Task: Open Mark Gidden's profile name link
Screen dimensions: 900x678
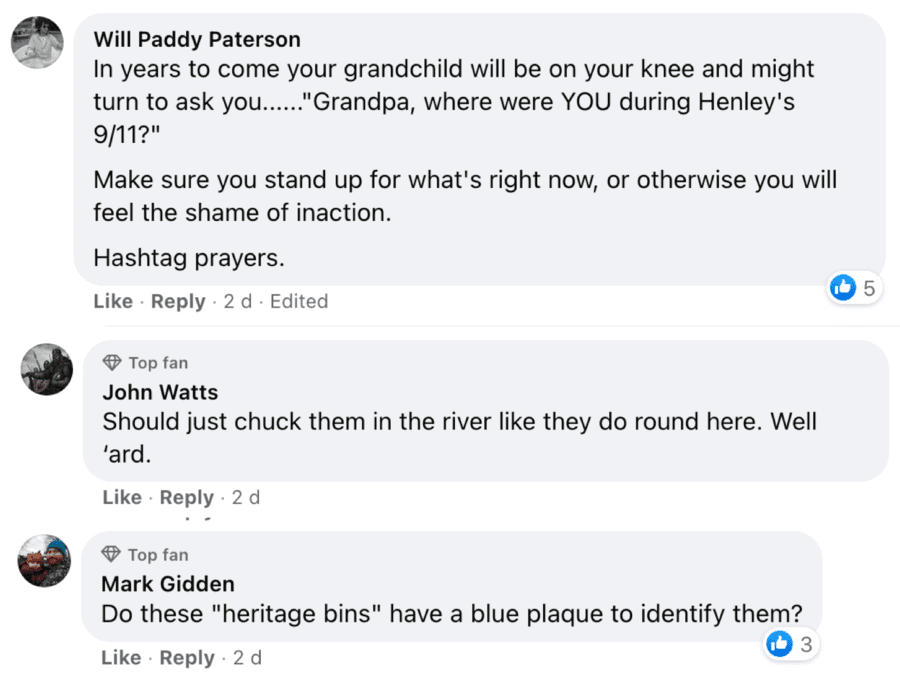Action: click(x=167, y=583)
